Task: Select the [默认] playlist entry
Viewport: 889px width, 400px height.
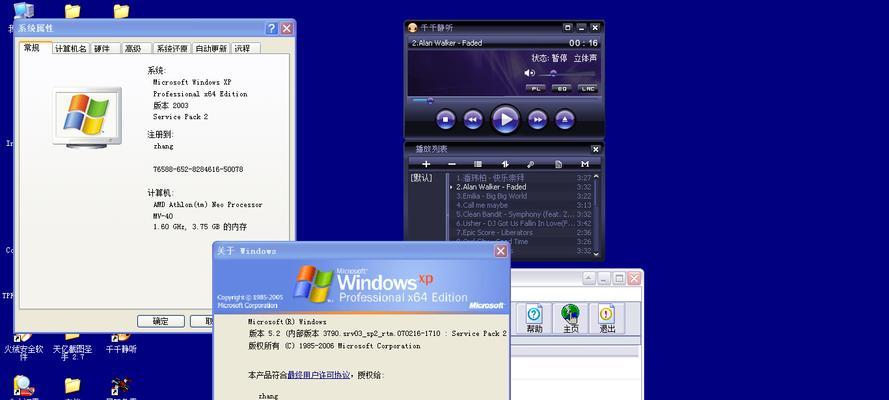Action: tap(421, 178)
